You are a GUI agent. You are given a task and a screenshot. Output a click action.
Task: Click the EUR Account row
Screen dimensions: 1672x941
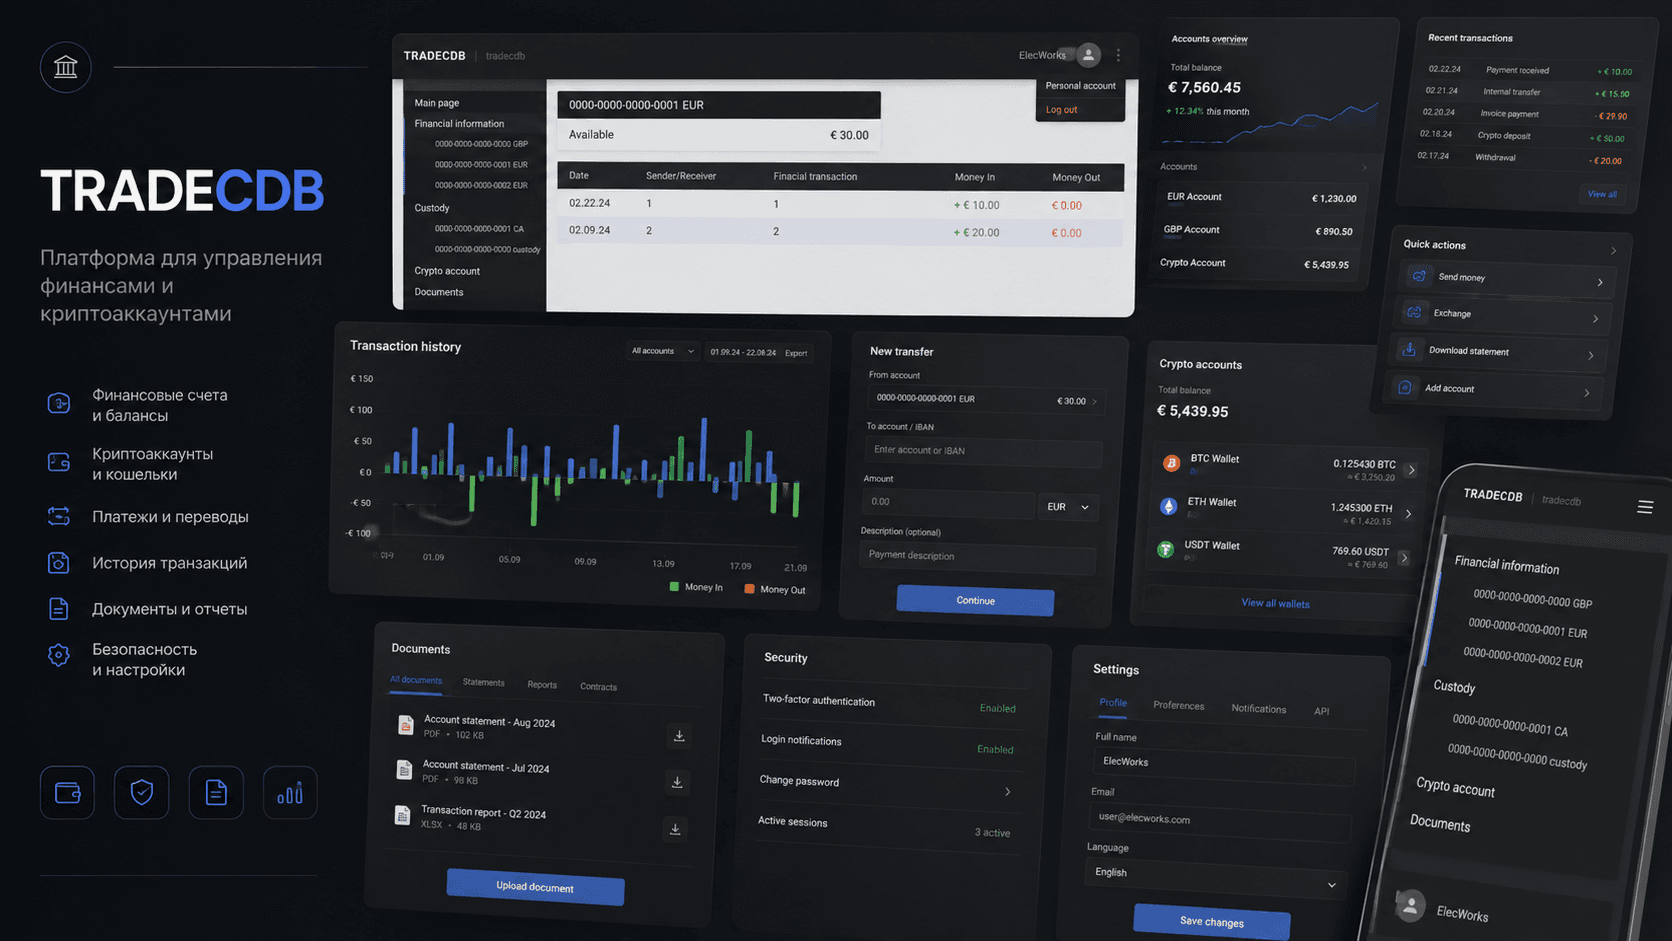pos(1261,198)
